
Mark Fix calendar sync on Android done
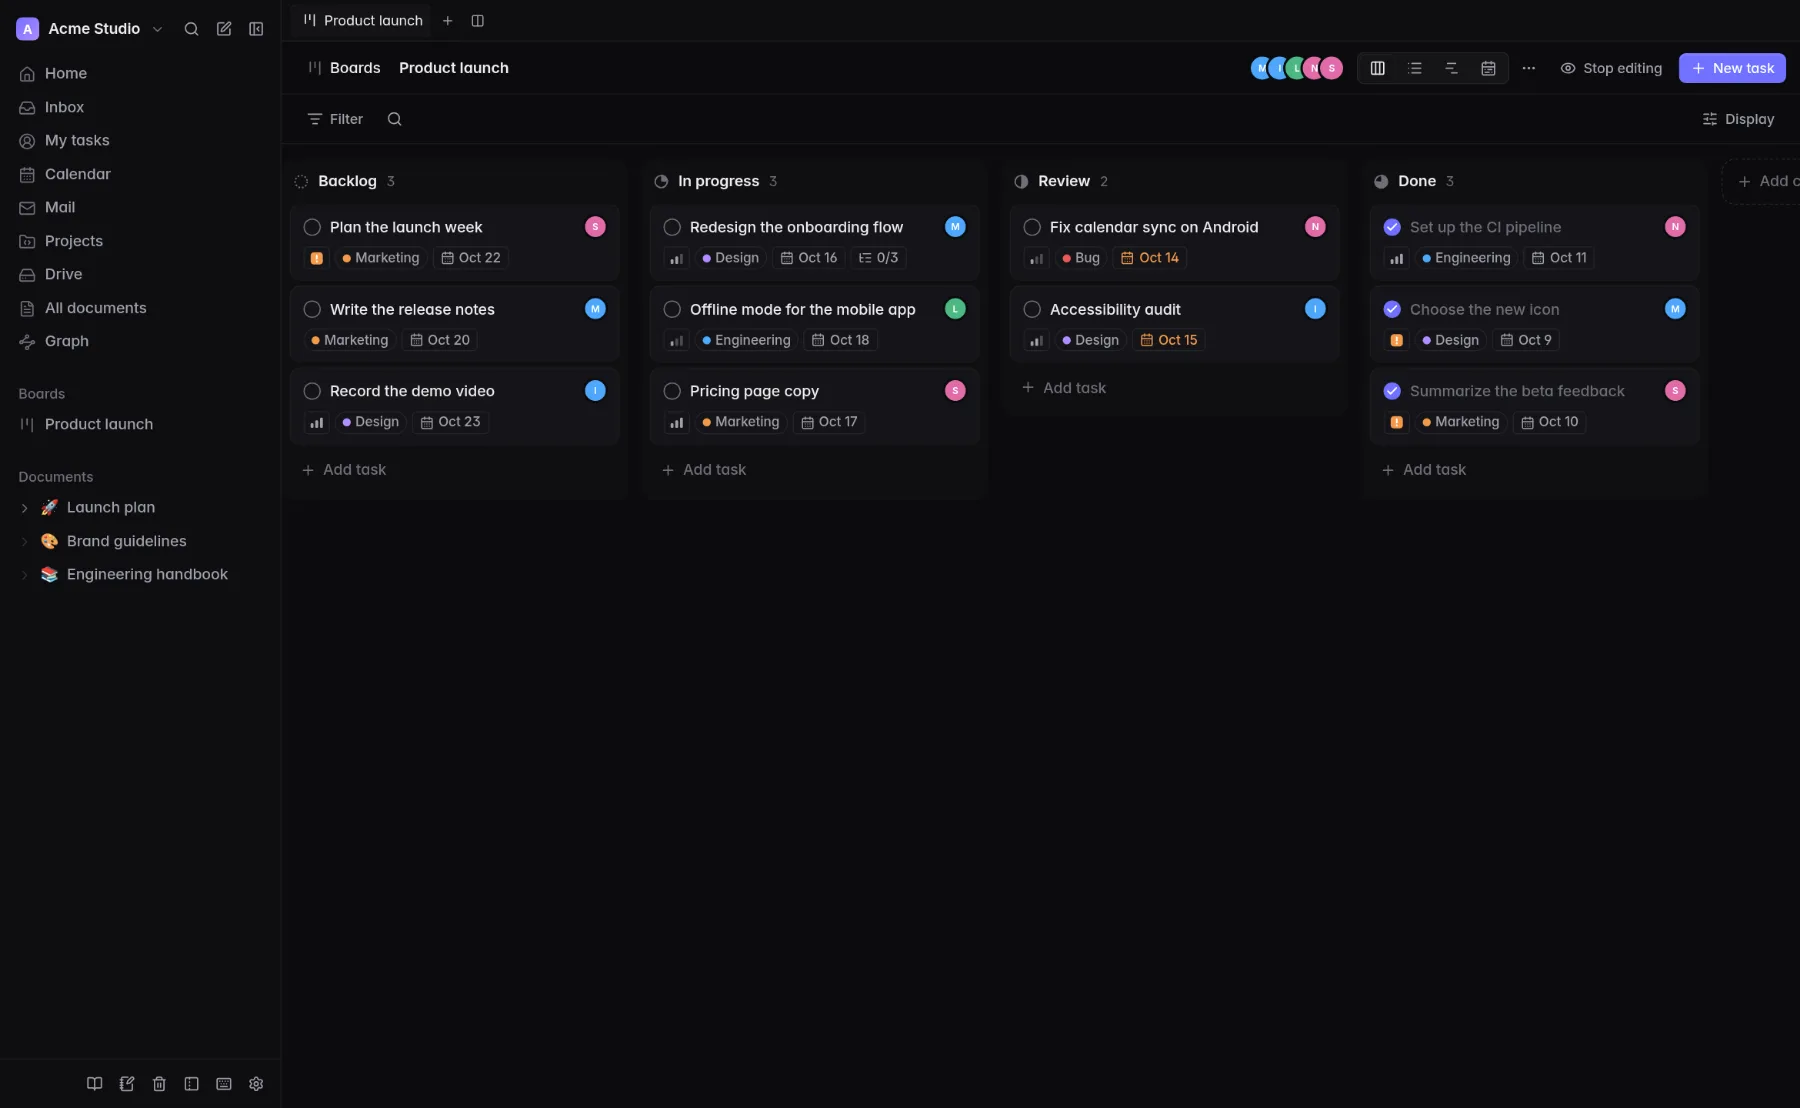tap(1032, 227)
